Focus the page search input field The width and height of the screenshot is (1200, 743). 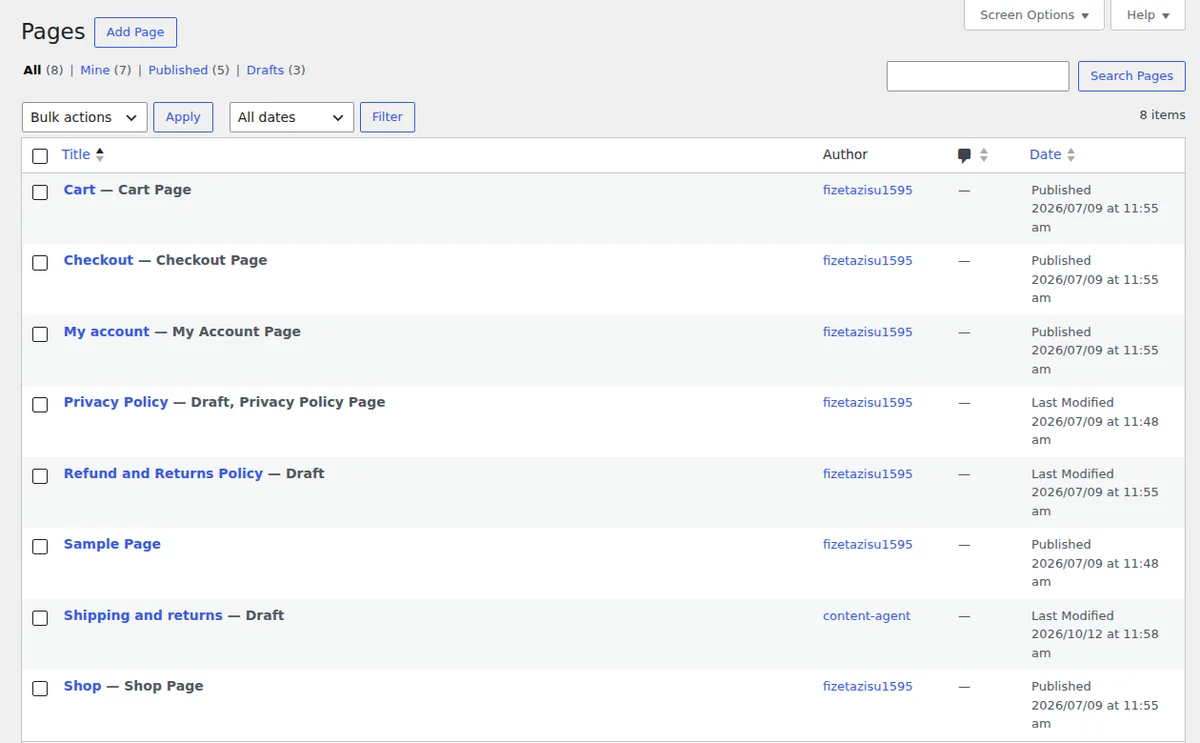coord(978,76)
